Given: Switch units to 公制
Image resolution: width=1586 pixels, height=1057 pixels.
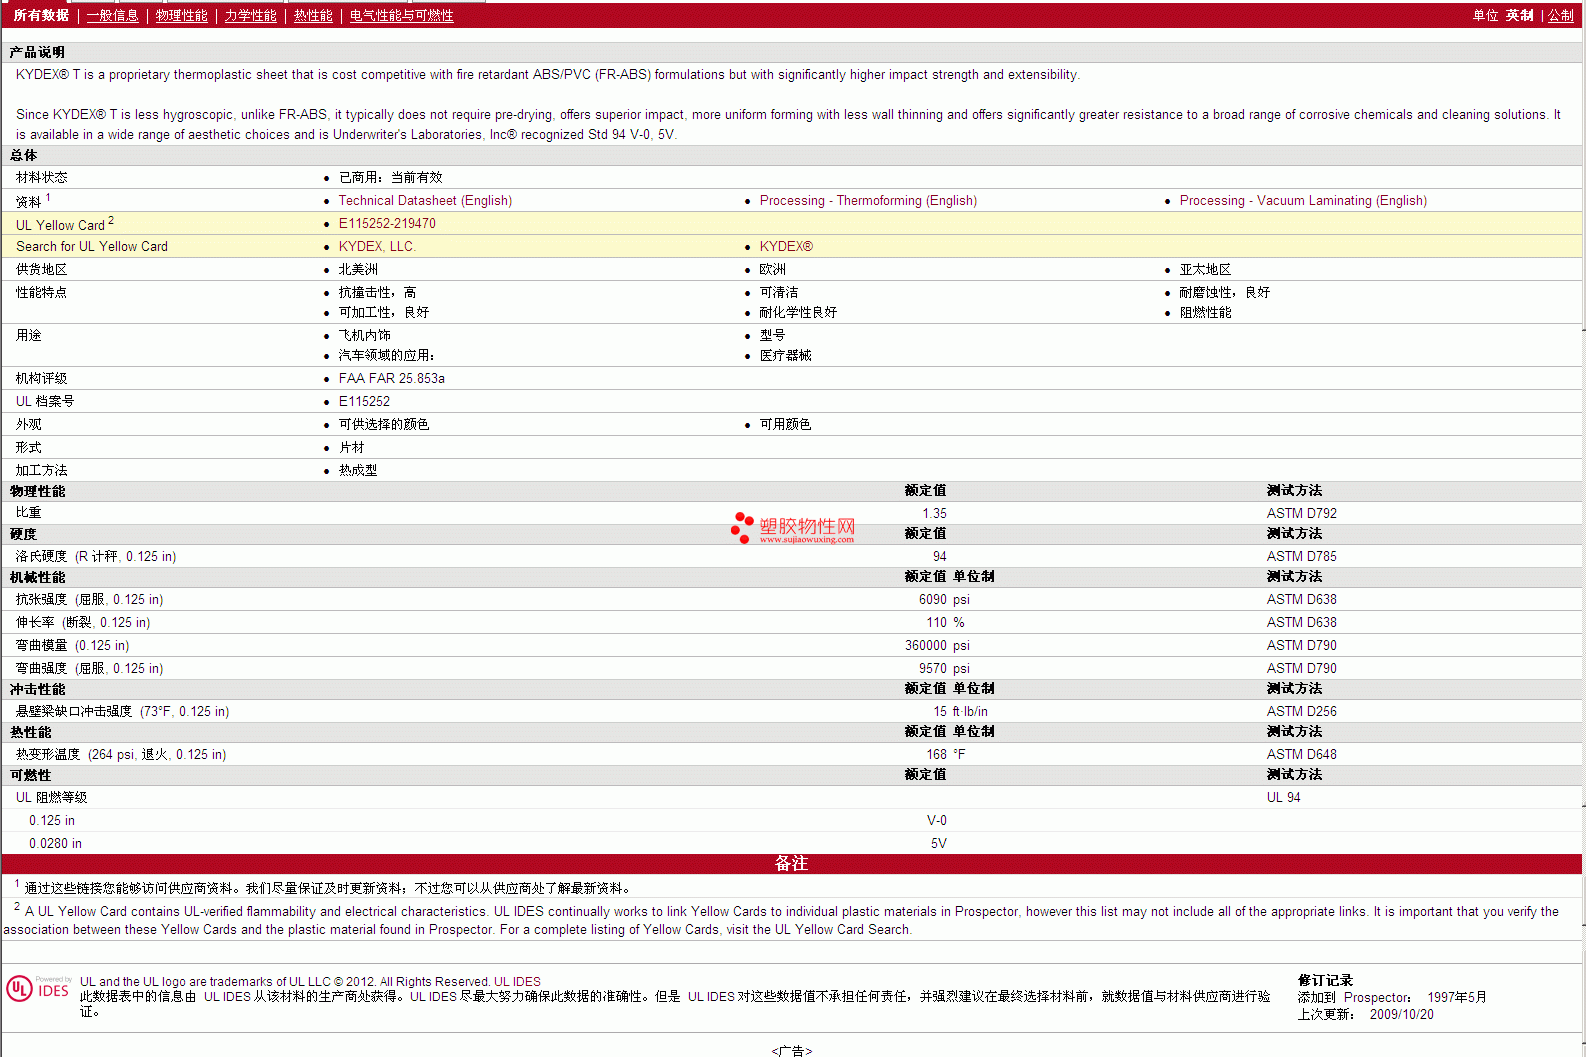Looking at the screenshot, I should click(x=1561, y=16).
